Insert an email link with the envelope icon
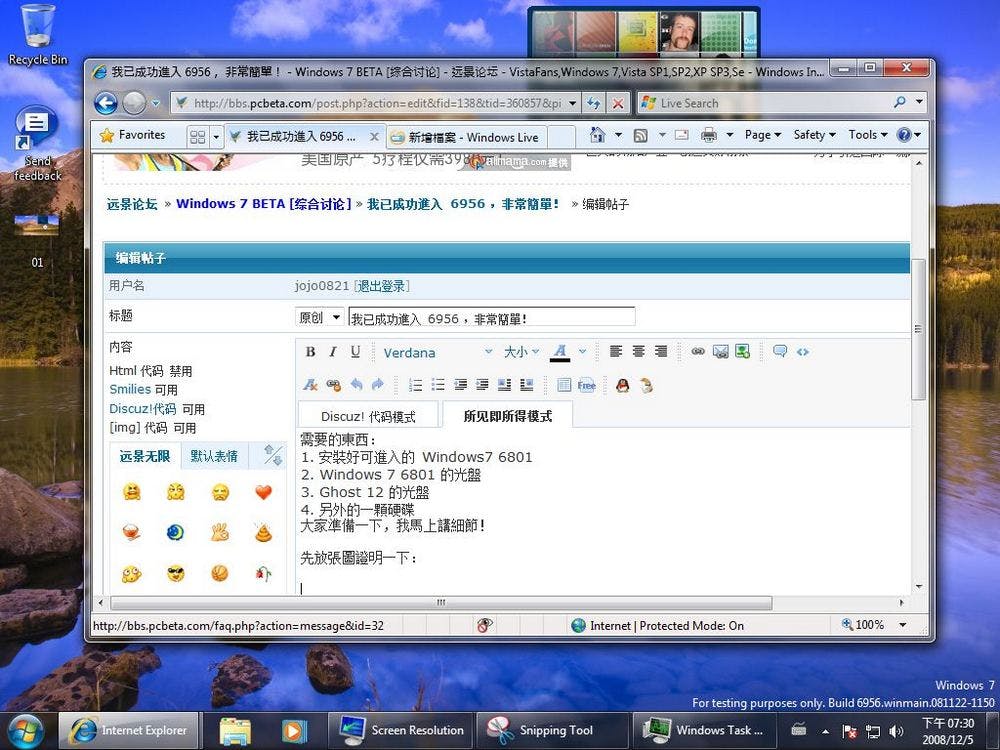Viewport: 1000px width, 750px height. [721, 351]
